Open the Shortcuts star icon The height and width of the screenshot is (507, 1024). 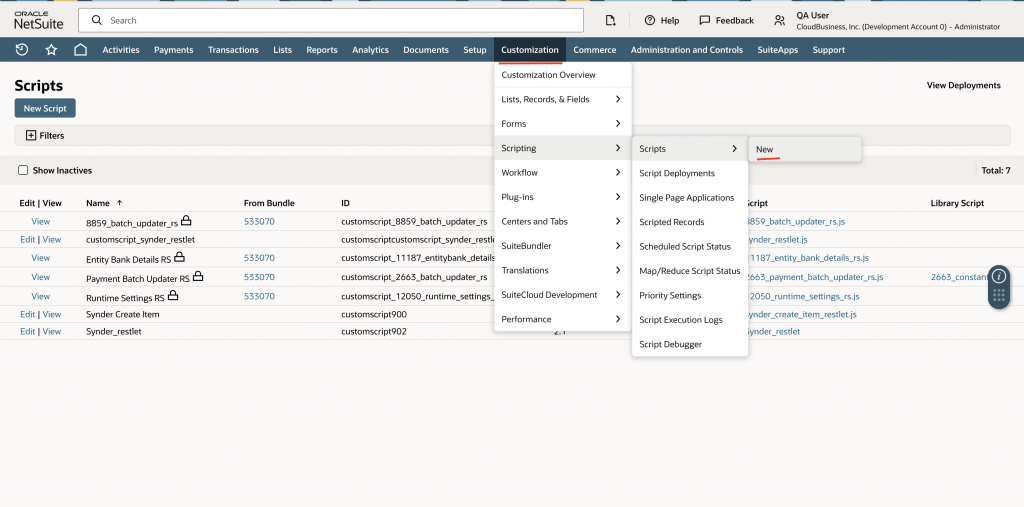(51, 50)
